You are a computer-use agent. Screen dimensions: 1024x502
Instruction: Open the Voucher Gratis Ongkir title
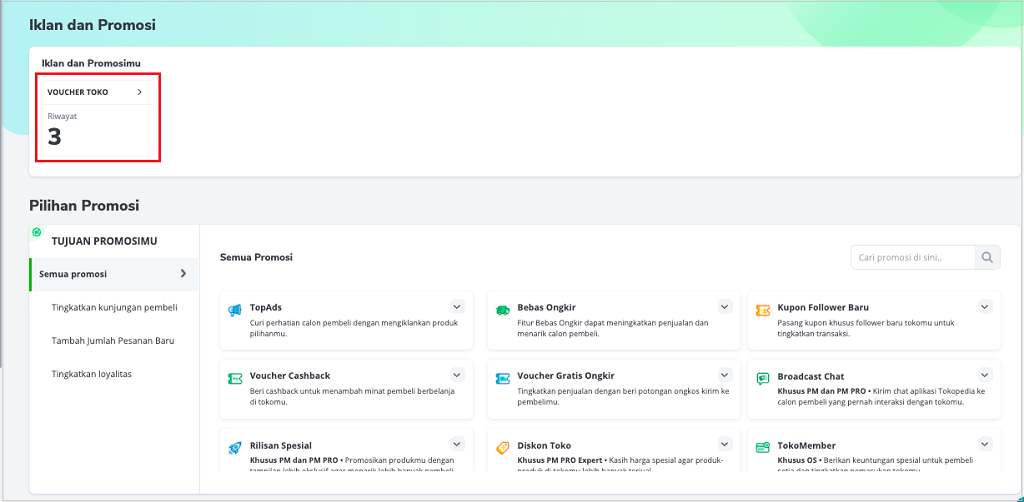566,376
